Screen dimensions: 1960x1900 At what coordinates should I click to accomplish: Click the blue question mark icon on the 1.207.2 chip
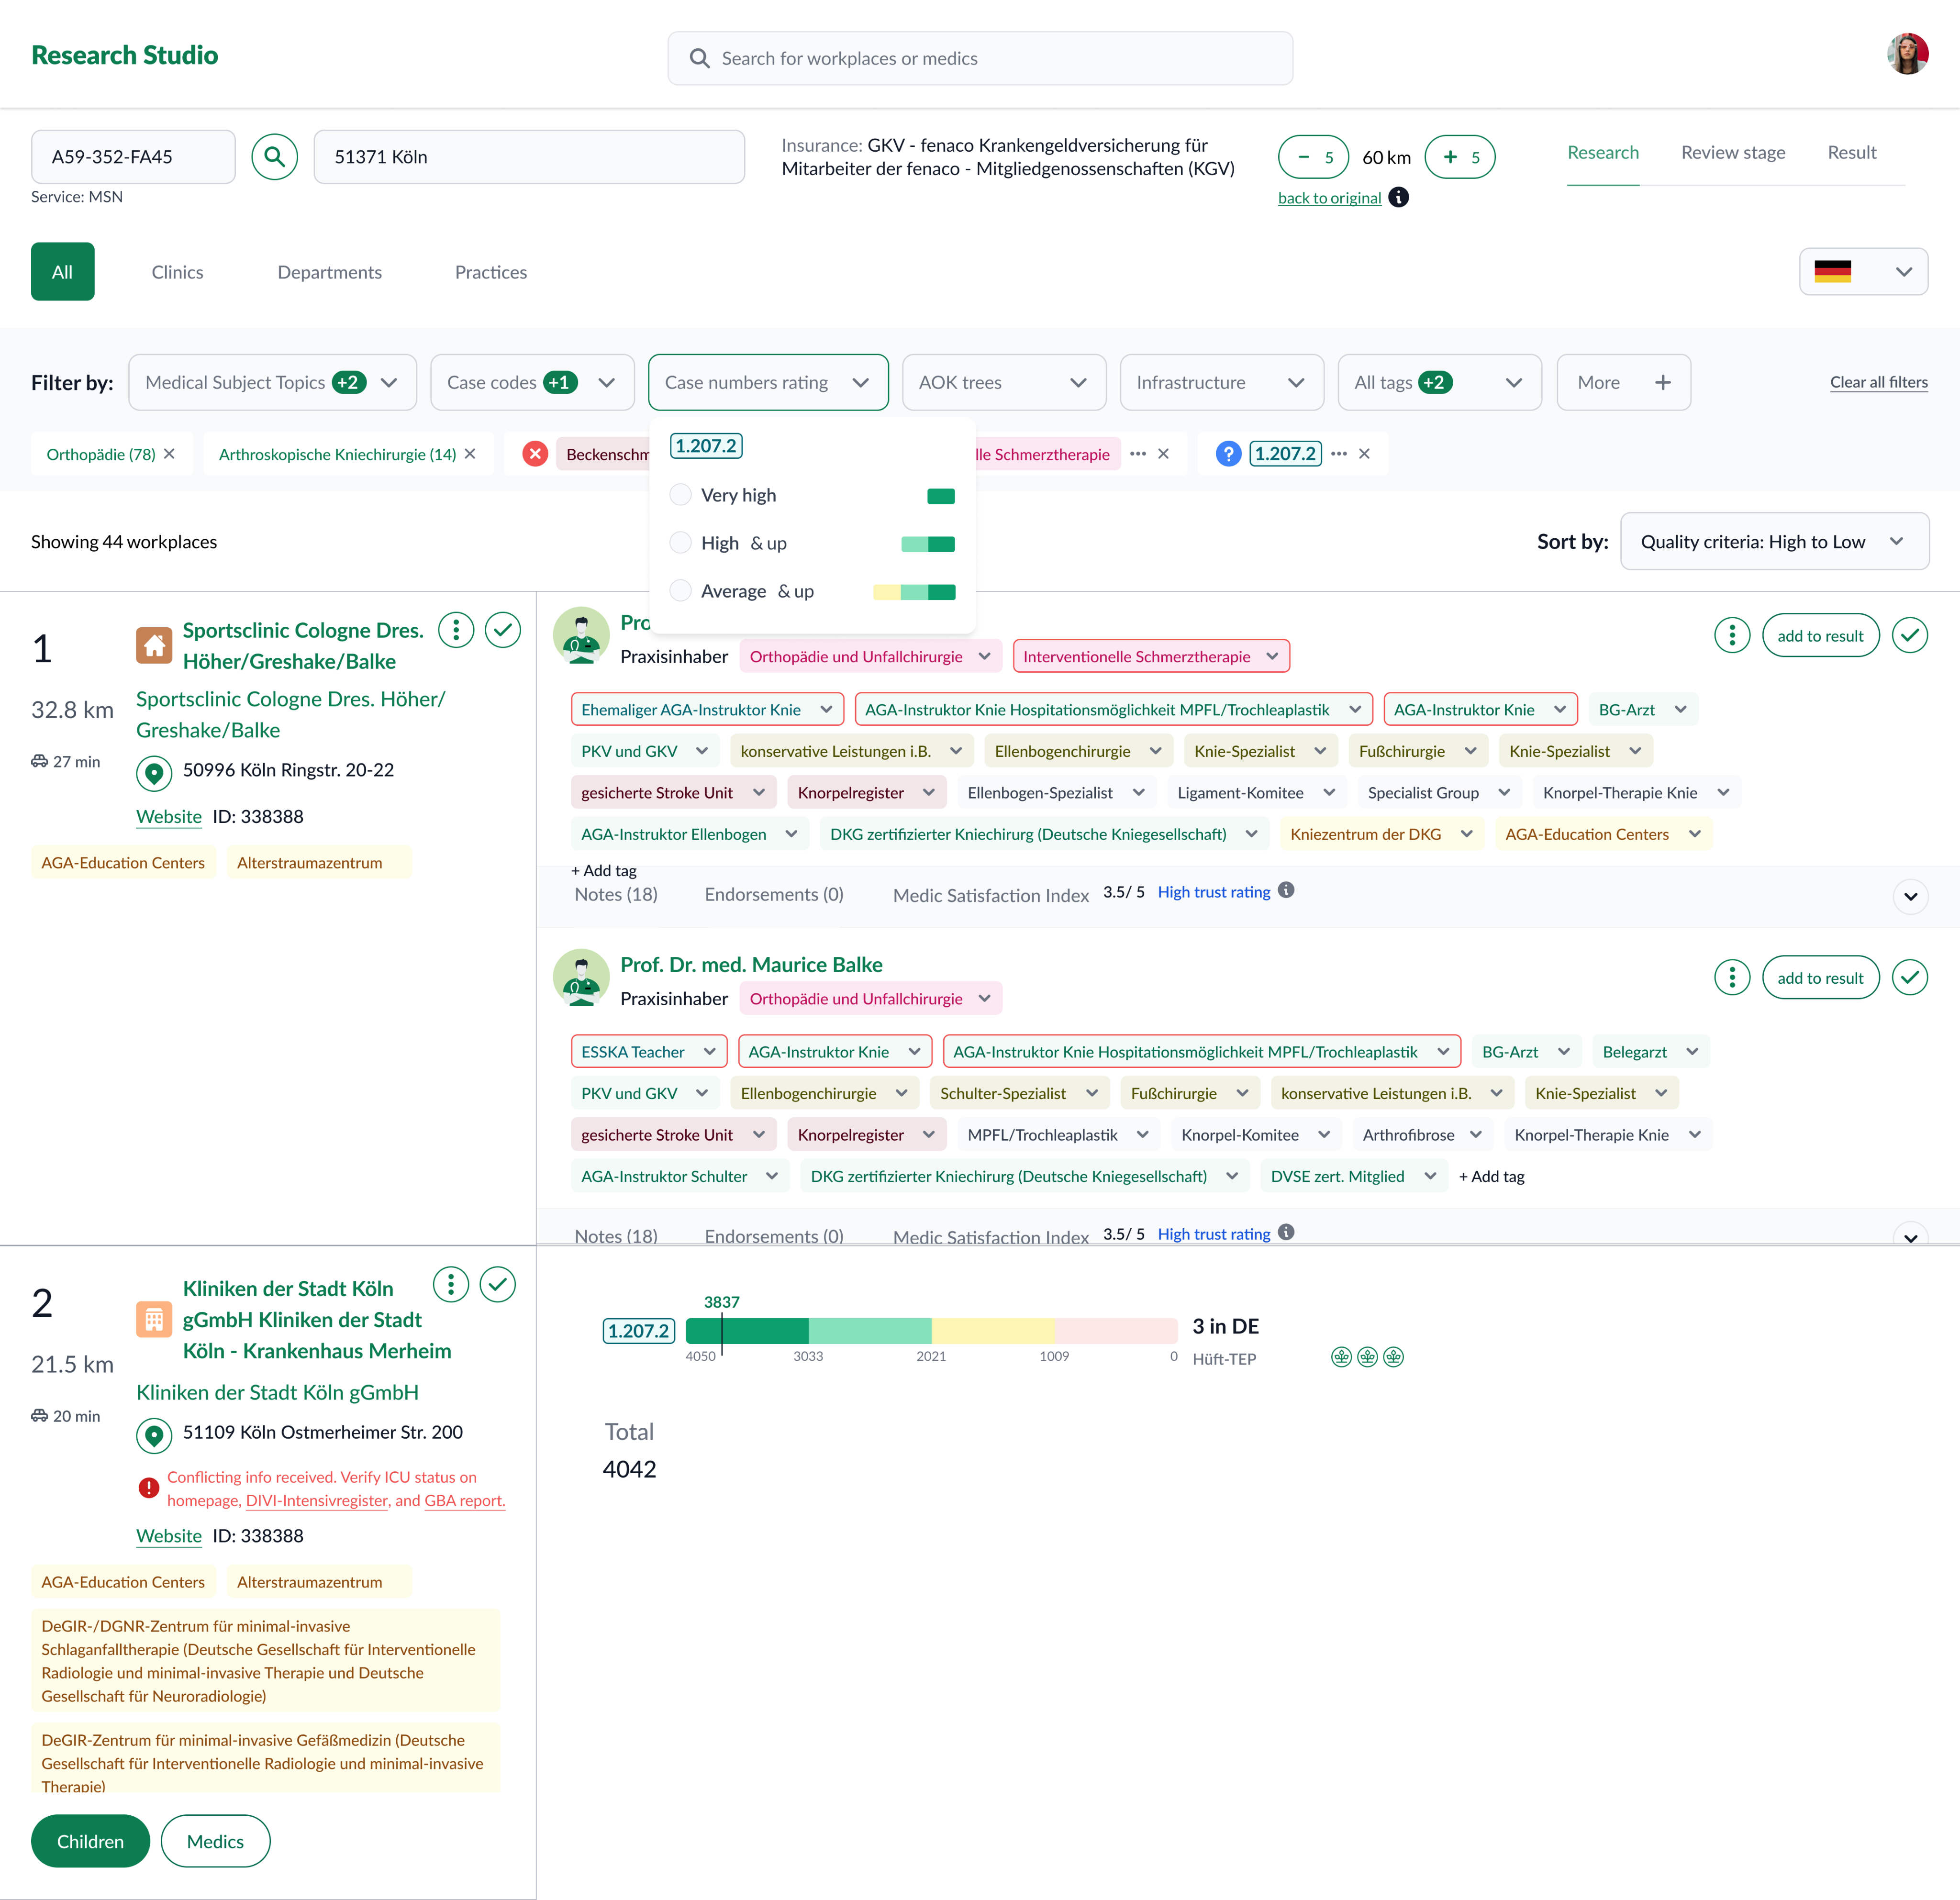pos(1228,454)
